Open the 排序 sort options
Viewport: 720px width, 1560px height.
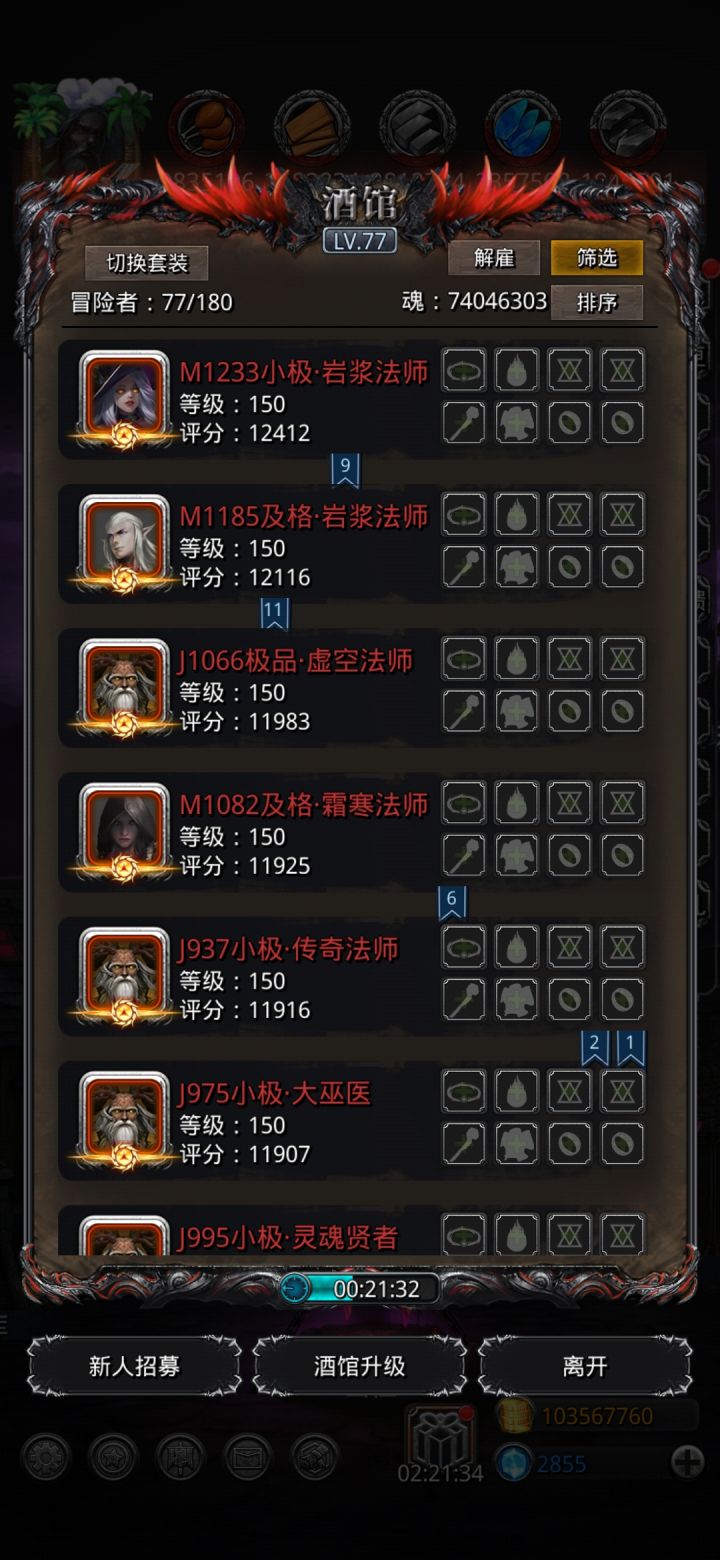597,302
